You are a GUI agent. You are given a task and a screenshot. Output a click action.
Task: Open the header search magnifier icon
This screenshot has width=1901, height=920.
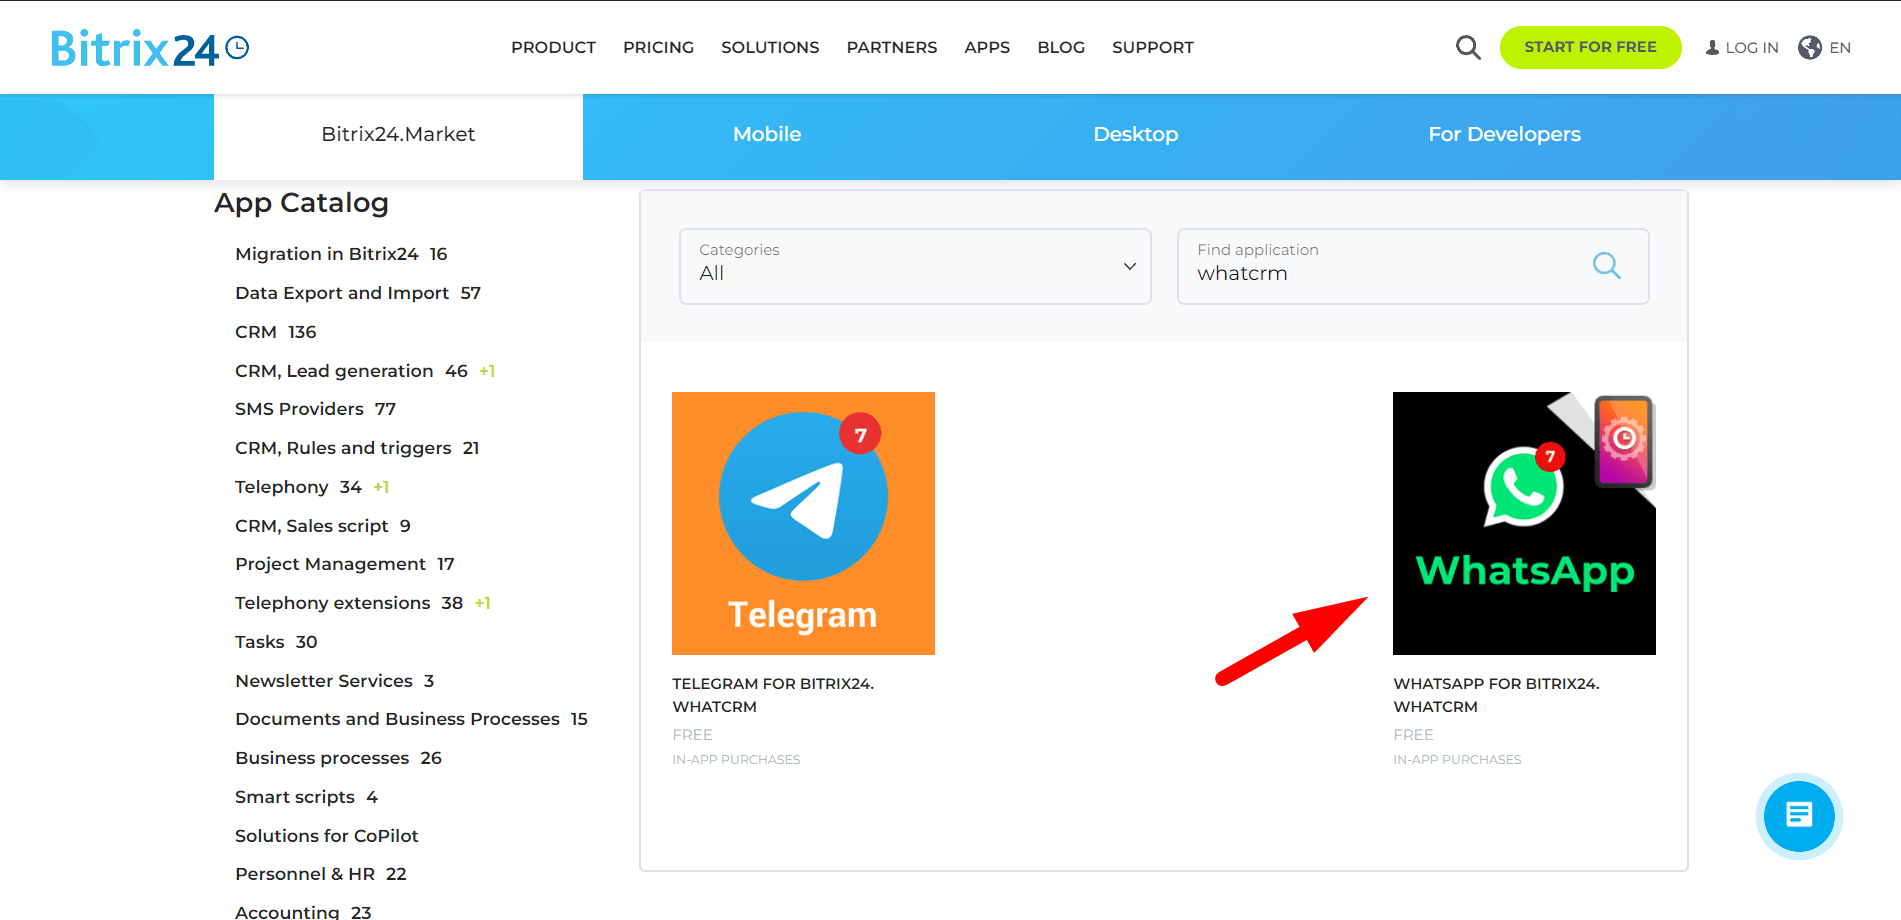click(x=1467, y=47)
